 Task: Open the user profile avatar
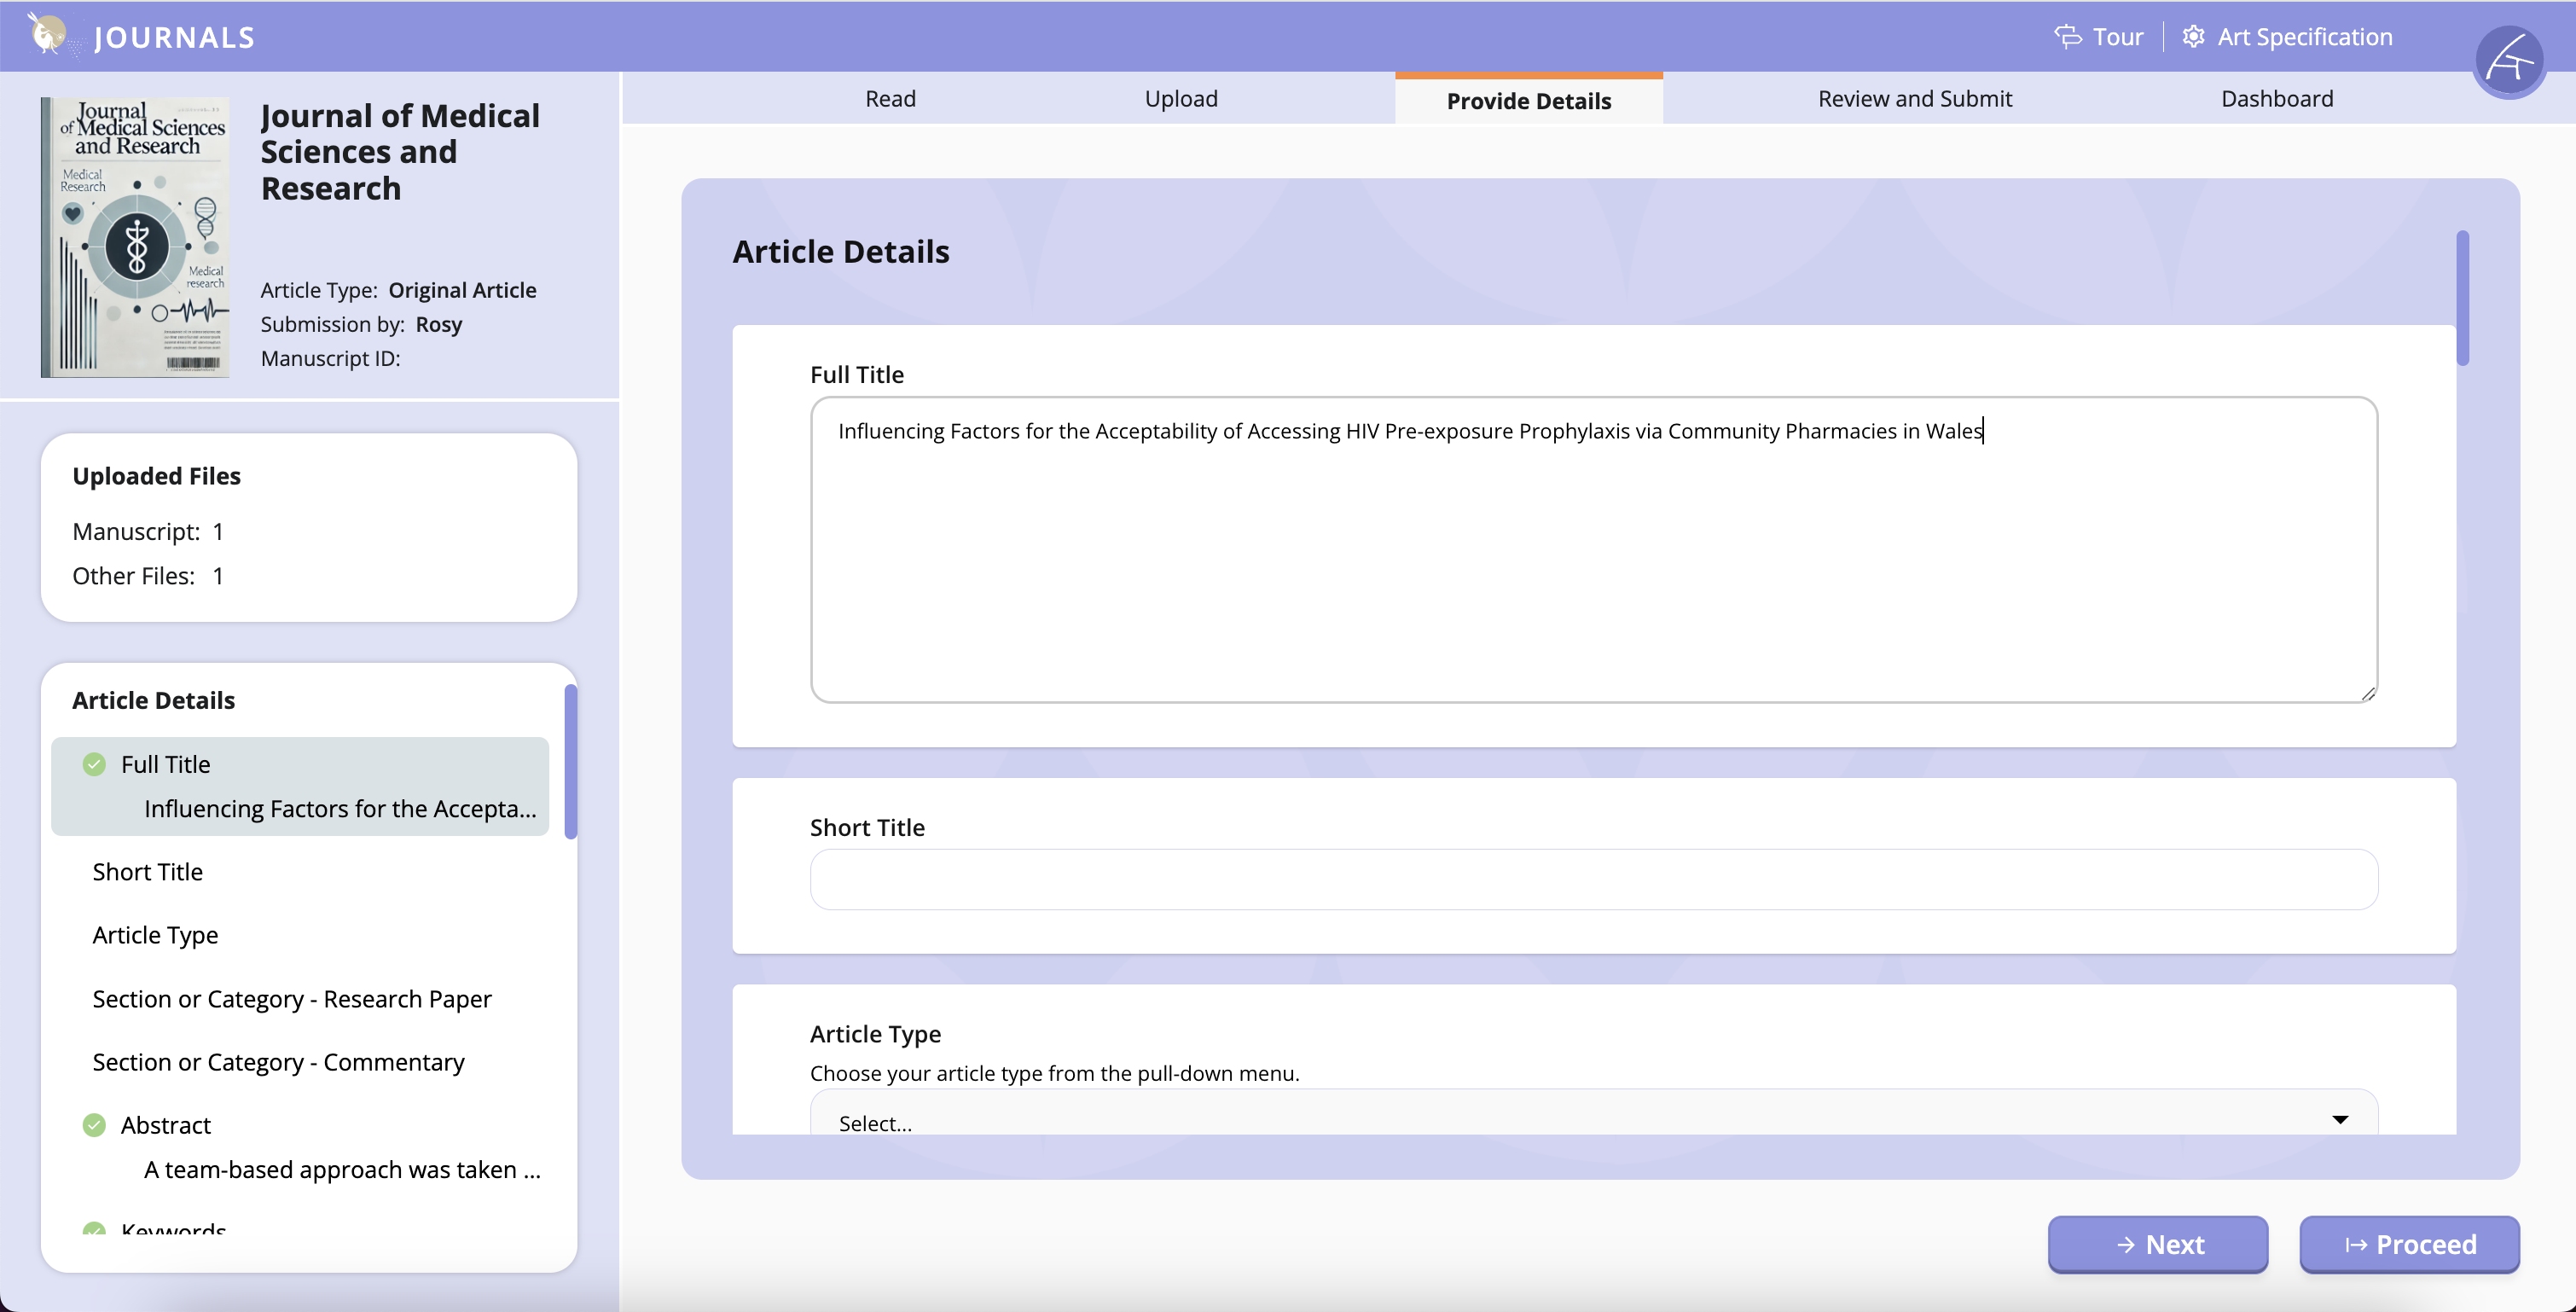(2509, 62)
